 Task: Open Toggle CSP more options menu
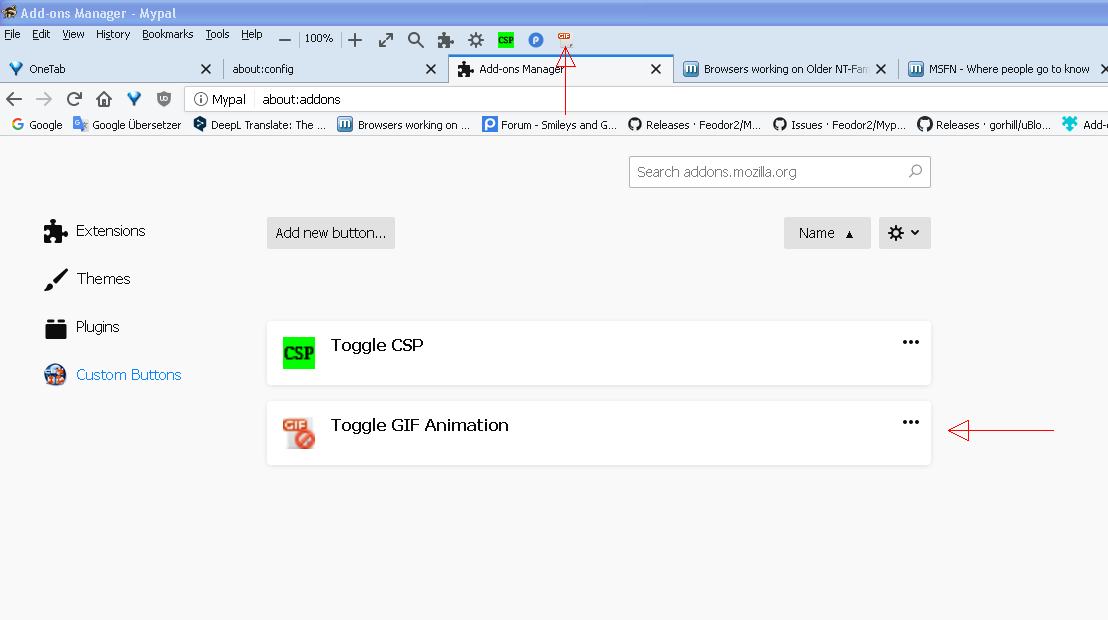tap(911, 342)
